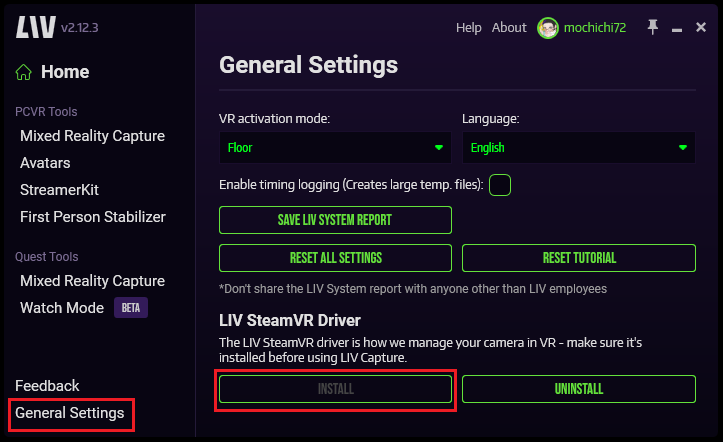Uninstall the LIV SteamVR driver
The height and width of the screenshot is (442, 723).
(578, 389)
